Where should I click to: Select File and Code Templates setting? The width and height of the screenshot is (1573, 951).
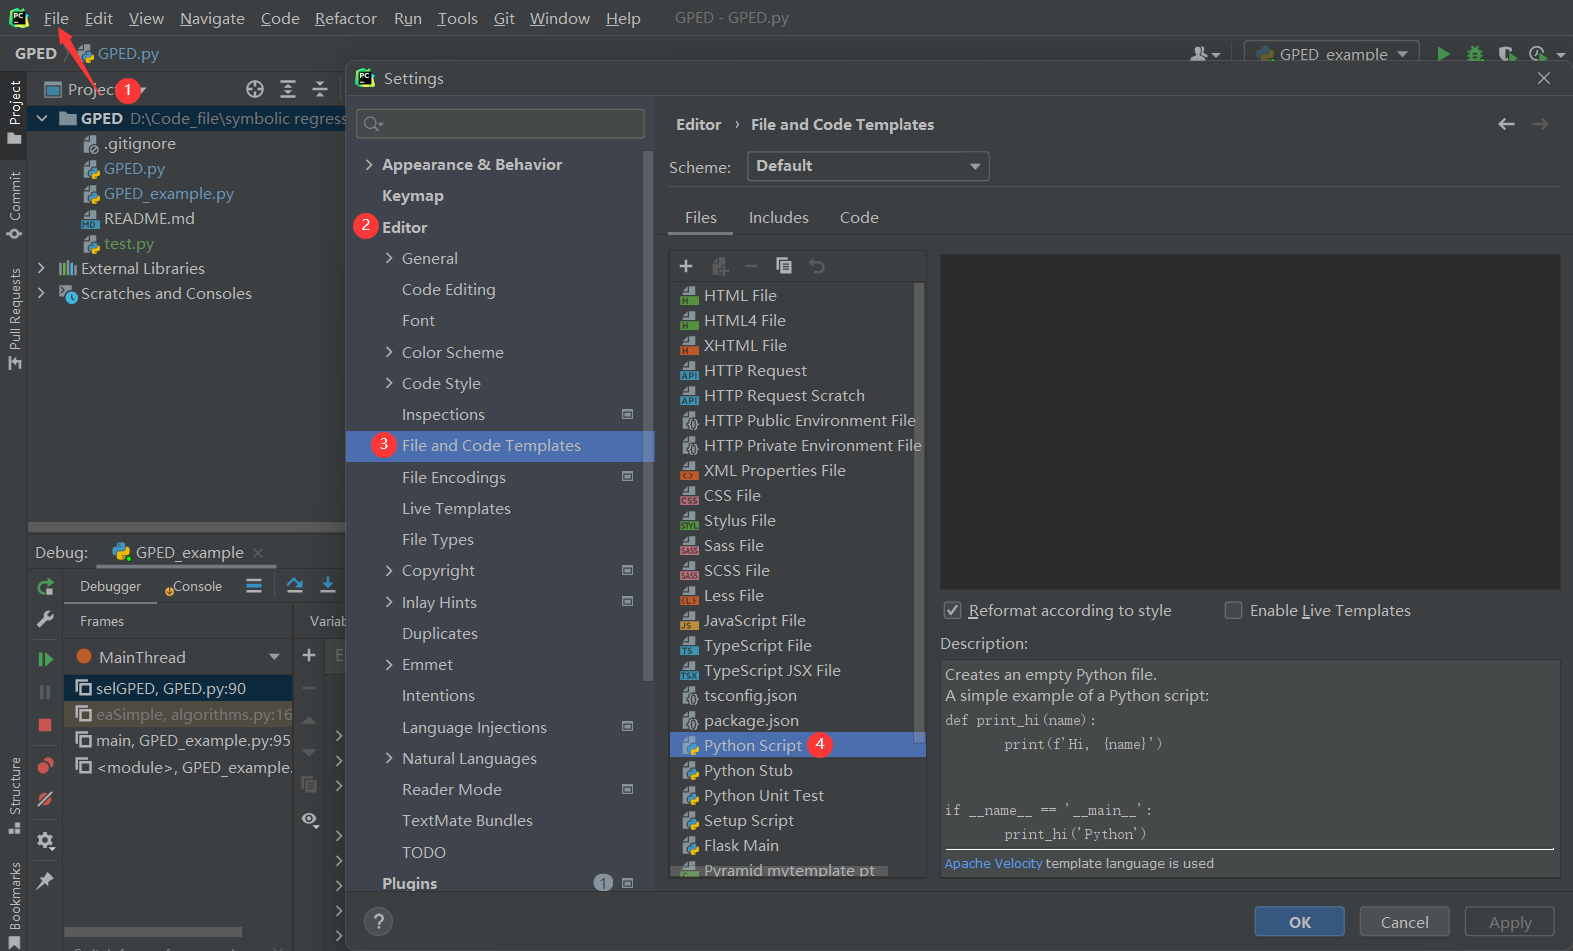point(500,446)
